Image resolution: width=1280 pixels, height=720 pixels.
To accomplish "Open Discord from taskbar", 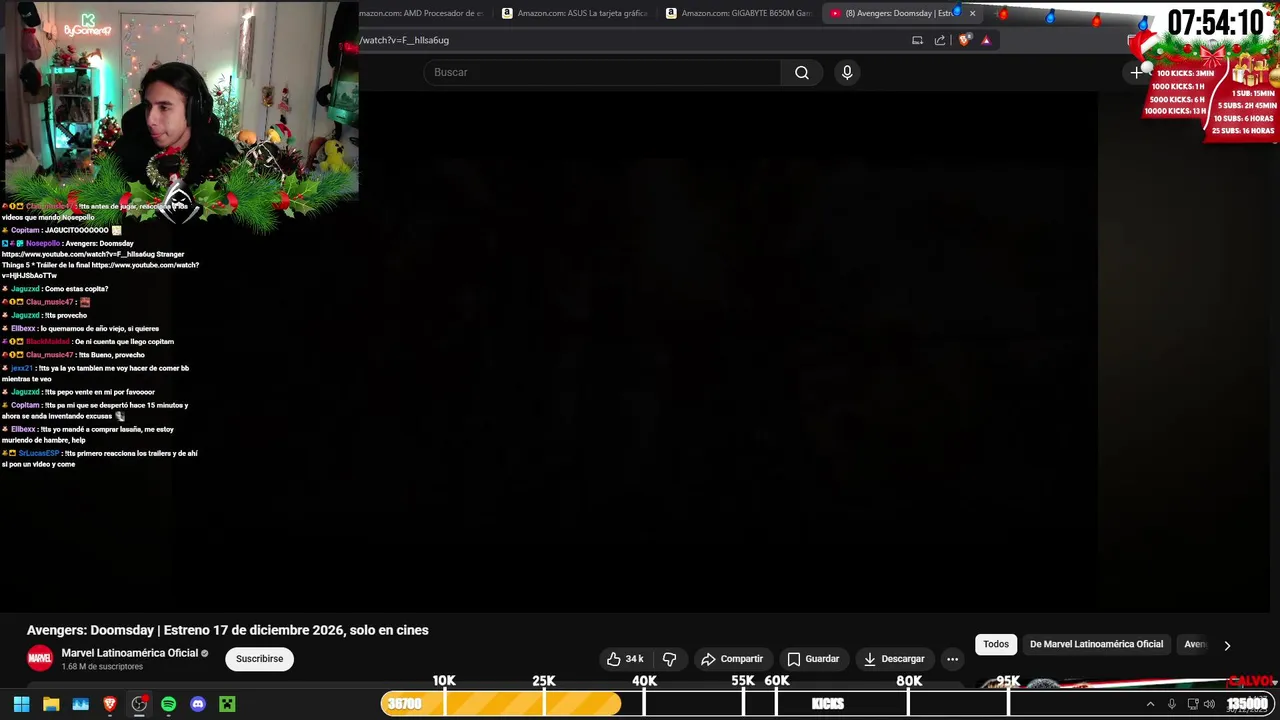I will pyautogui.click(x=198, y=704).
